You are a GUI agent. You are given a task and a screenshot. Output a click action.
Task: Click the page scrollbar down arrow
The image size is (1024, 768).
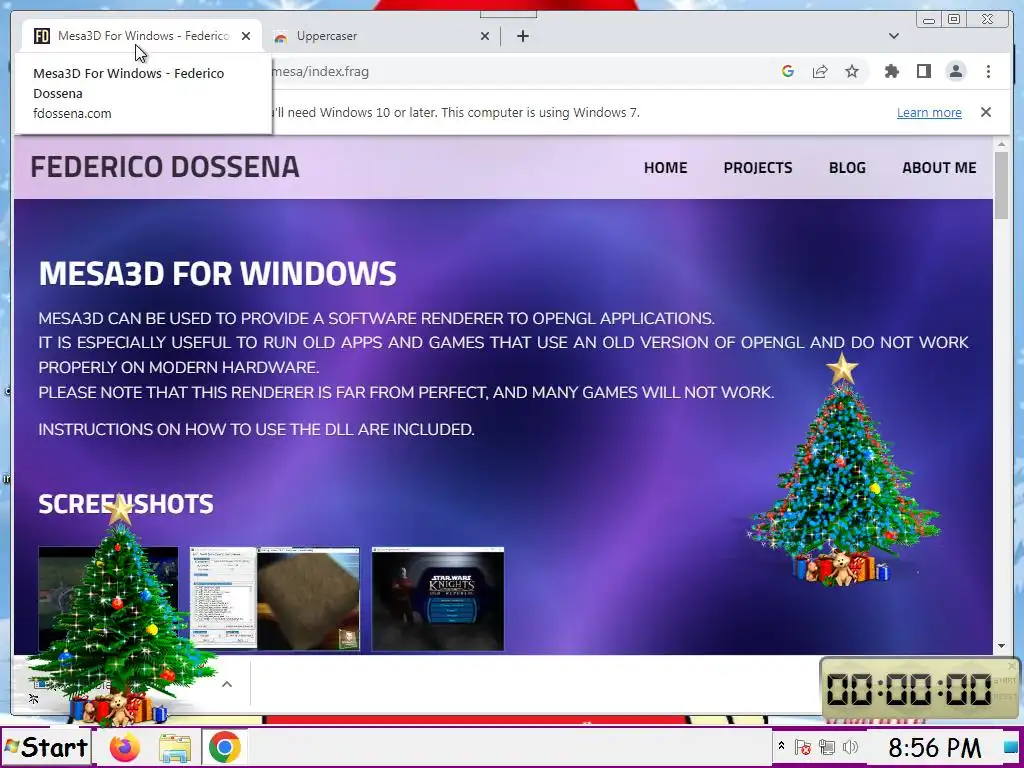click(x=1002, y=646)
